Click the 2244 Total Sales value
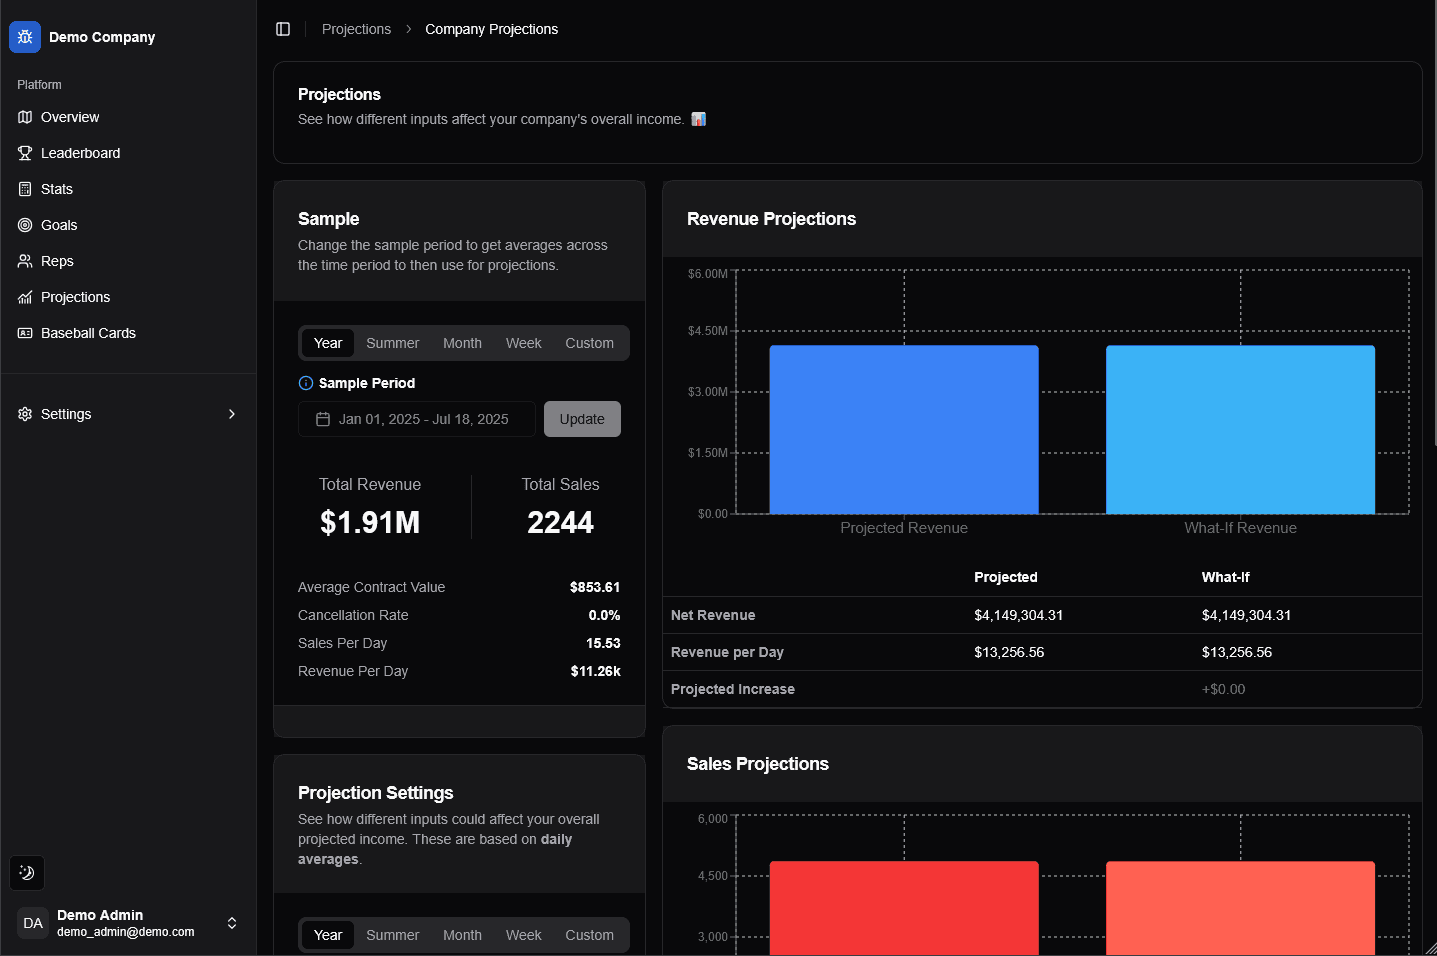Viewport: 1437px width, 956px height. (x=560, y=522)
